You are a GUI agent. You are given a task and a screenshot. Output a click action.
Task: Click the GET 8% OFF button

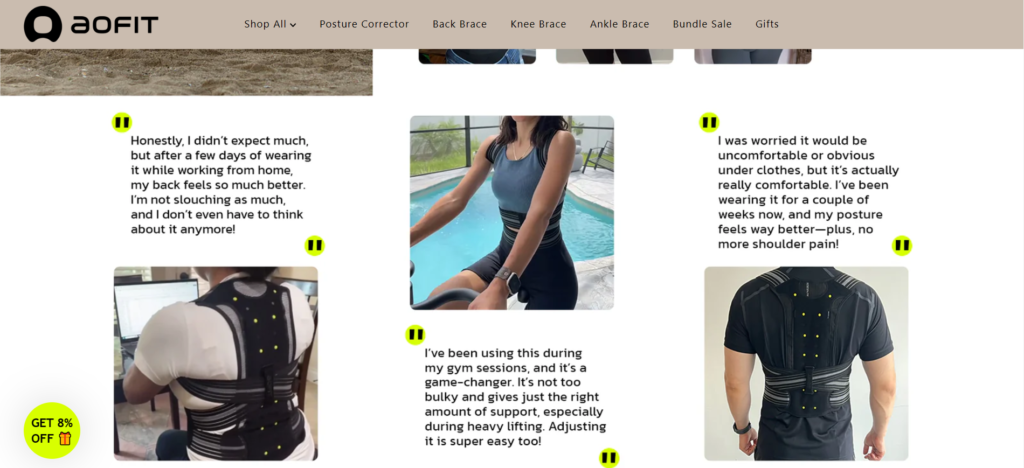(52, 431)
